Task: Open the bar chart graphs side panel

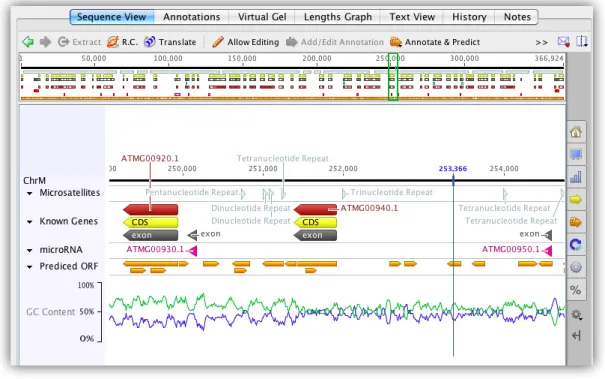Action: coord(576,177)
